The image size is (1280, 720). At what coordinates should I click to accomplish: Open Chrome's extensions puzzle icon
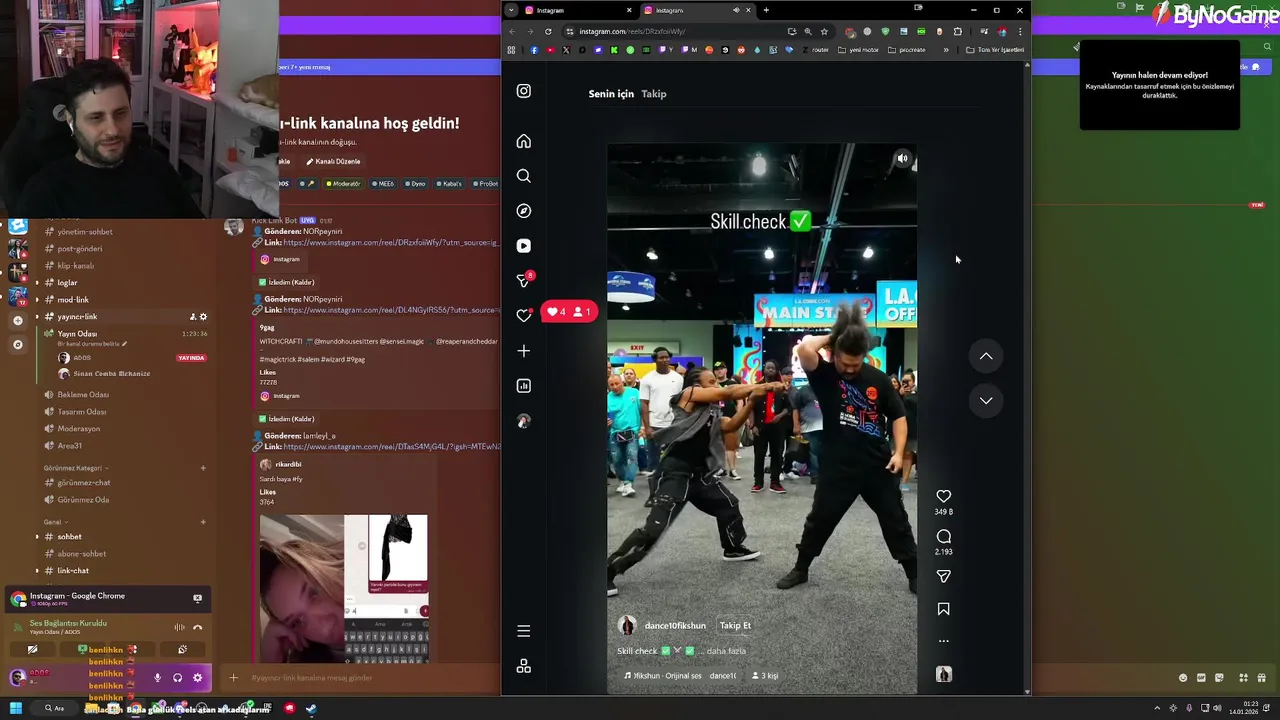[x=957, y=31]
